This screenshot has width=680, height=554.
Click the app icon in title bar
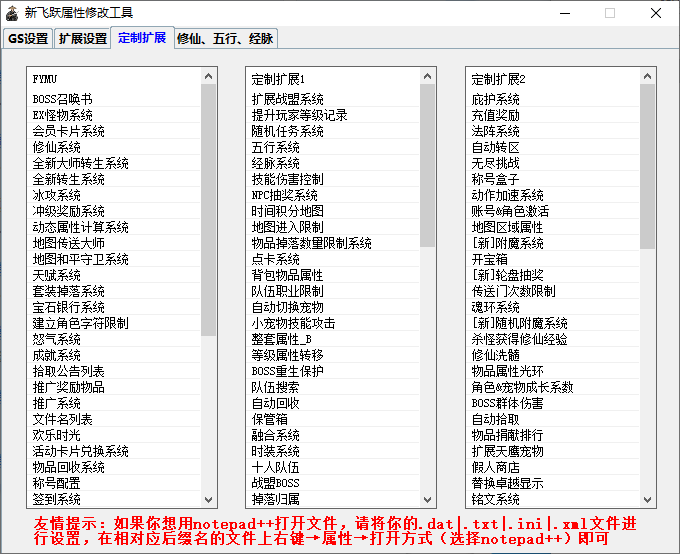click(13, 13)
